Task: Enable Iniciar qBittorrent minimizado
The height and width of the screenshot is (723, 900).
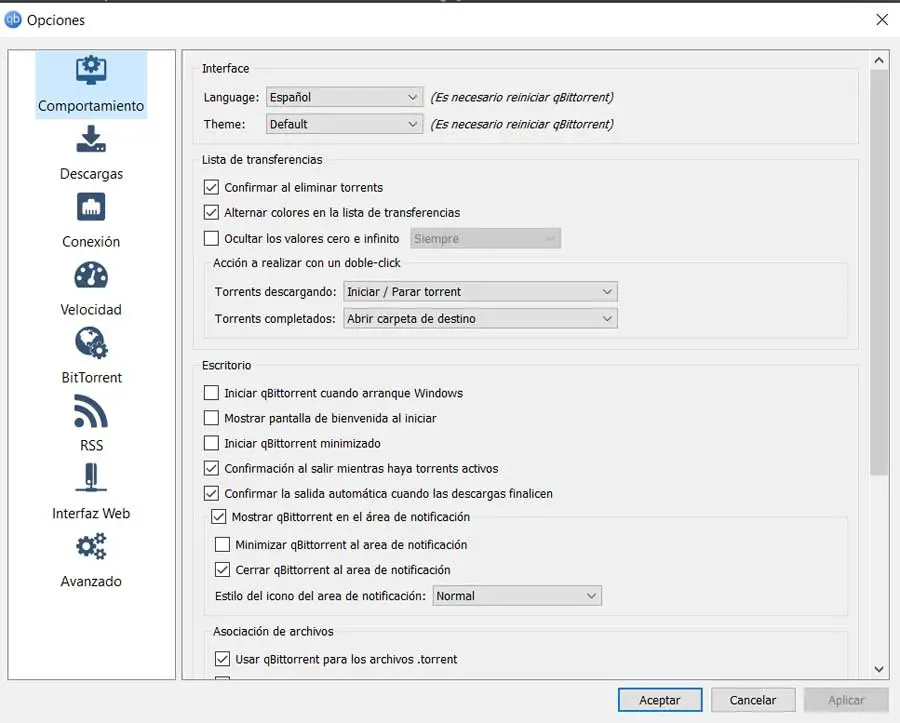Action: pyautogui.click(x=211, y=443)
